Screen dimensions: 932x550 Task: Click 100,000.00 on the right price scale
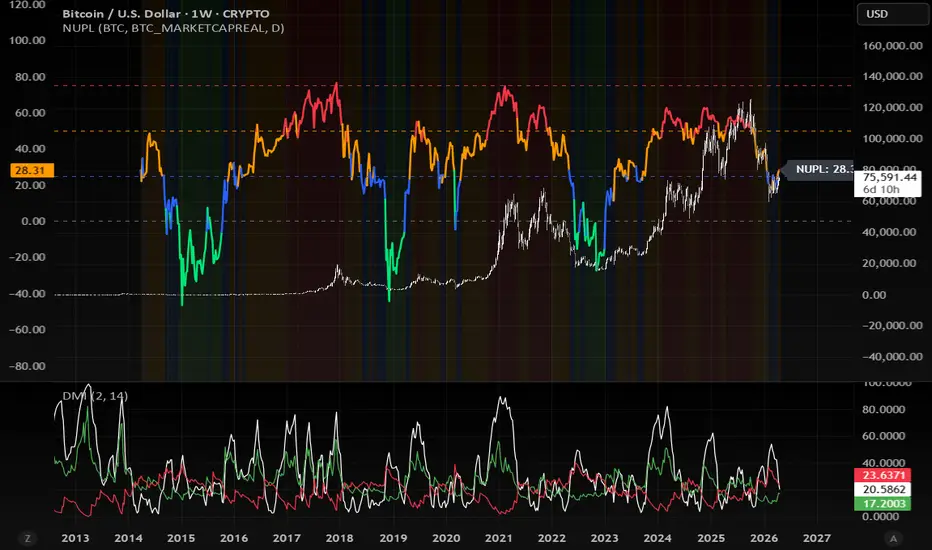pyautogui.click(x=892, y=139)
